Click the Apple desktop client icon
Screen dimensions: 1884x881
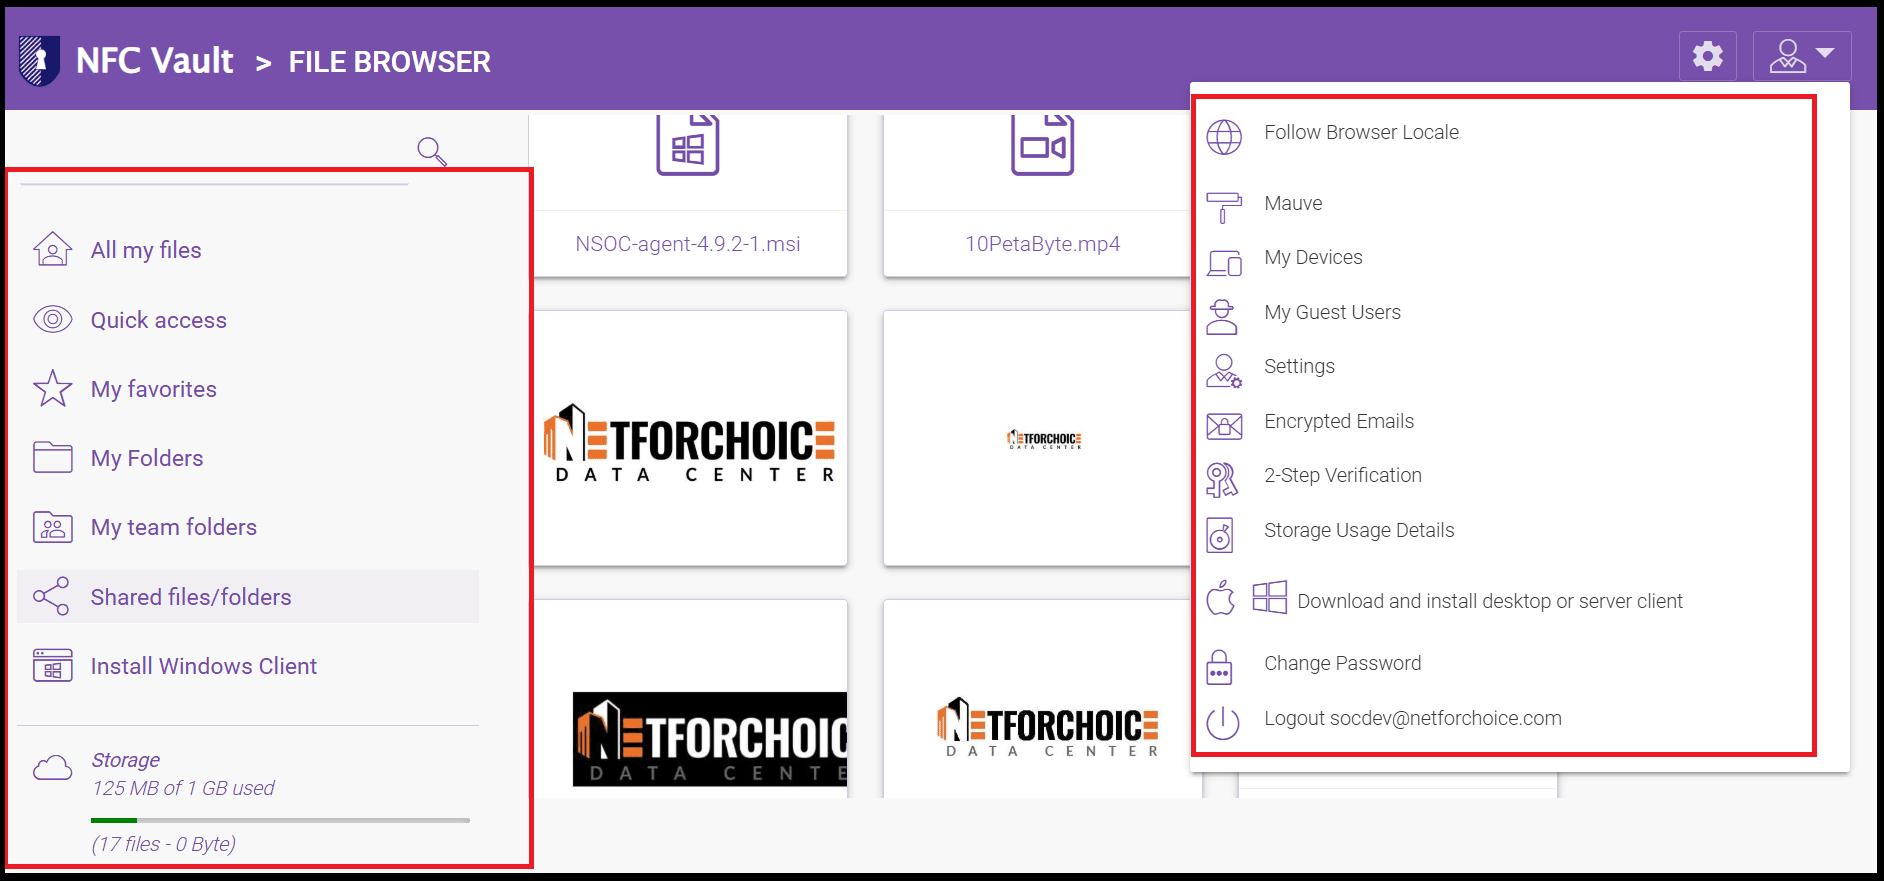[1220, 599]
